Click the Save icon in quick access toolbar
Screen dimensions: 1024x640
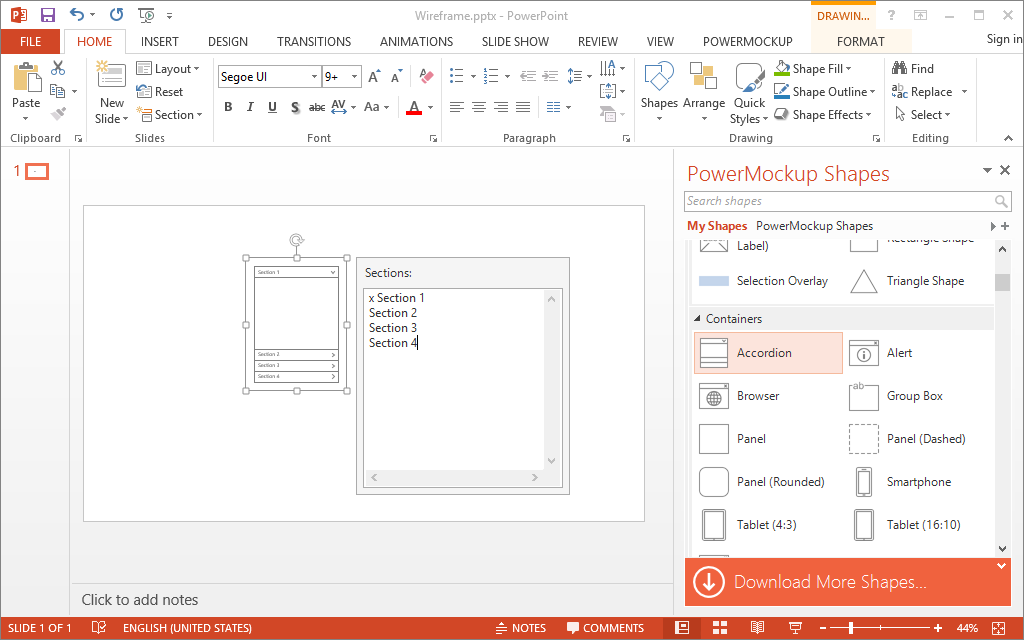pos(48,15)
